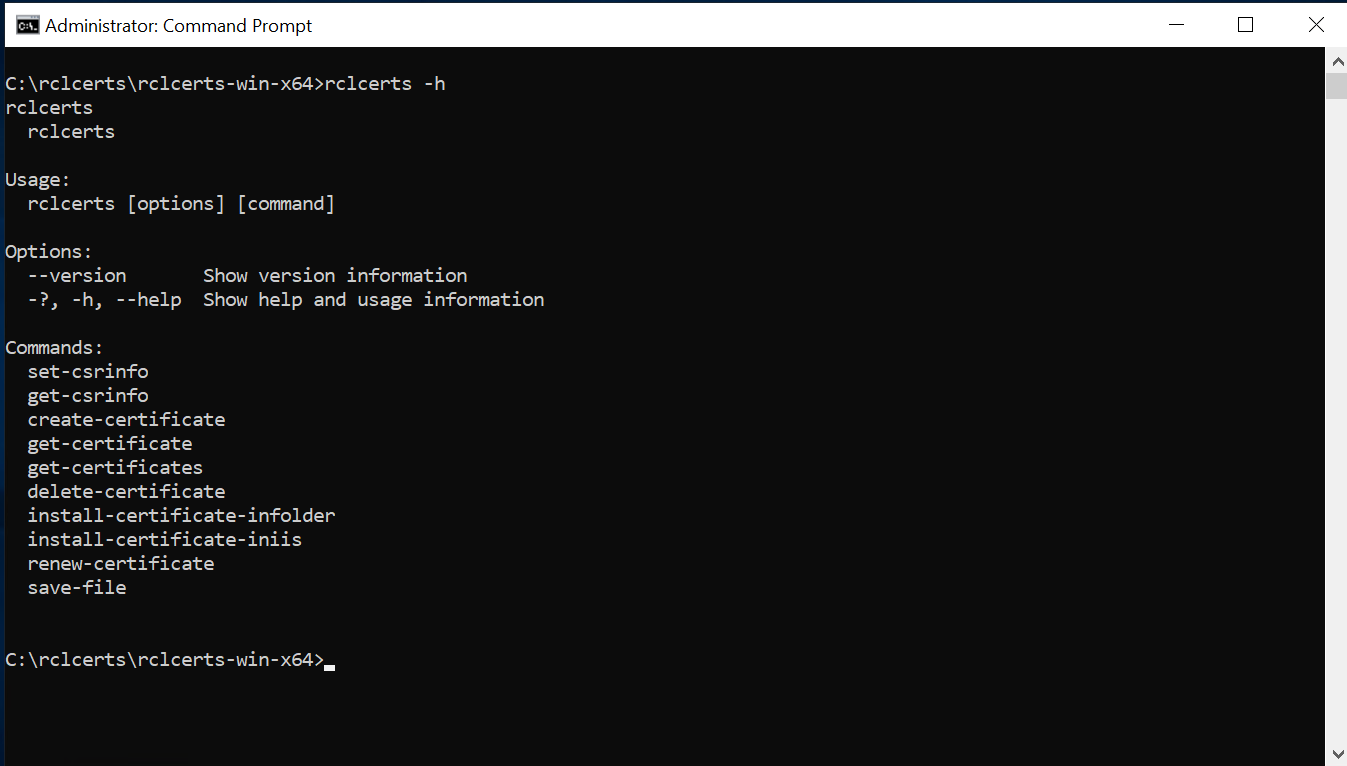Maximize the Command Prompt window
1347x766 pixels.
click(1245, 25)
